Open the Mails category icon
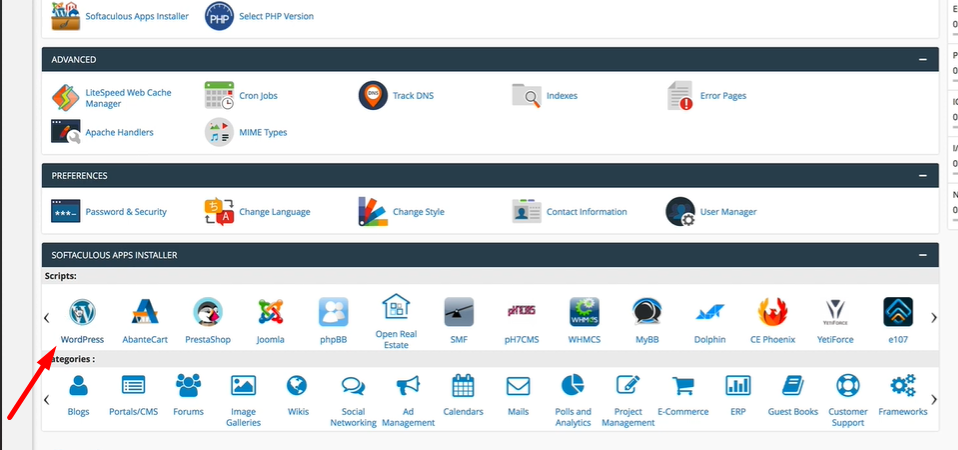958x450 pixels. pyautogui.click(x=518, y=386)
